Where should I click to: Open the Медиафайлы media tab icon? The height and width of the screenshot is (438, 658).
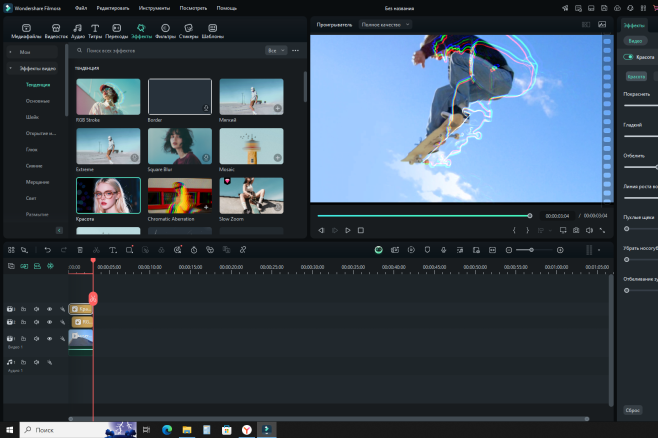pos(26,28)
